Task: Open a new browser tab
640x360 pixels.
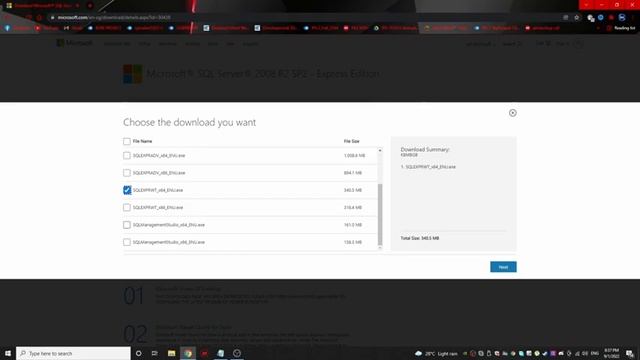Action: pos(90,6)
